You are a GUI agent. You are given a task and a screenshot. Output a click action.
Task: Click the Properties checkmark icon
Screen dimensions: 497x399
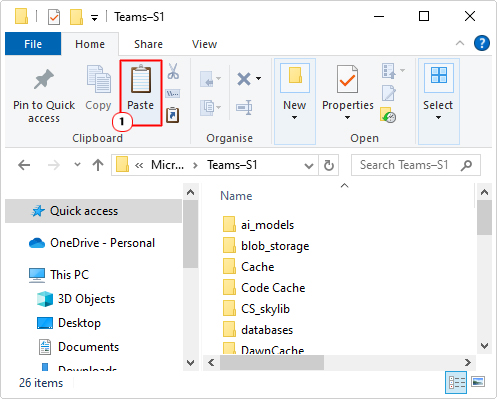click(347, 79)
